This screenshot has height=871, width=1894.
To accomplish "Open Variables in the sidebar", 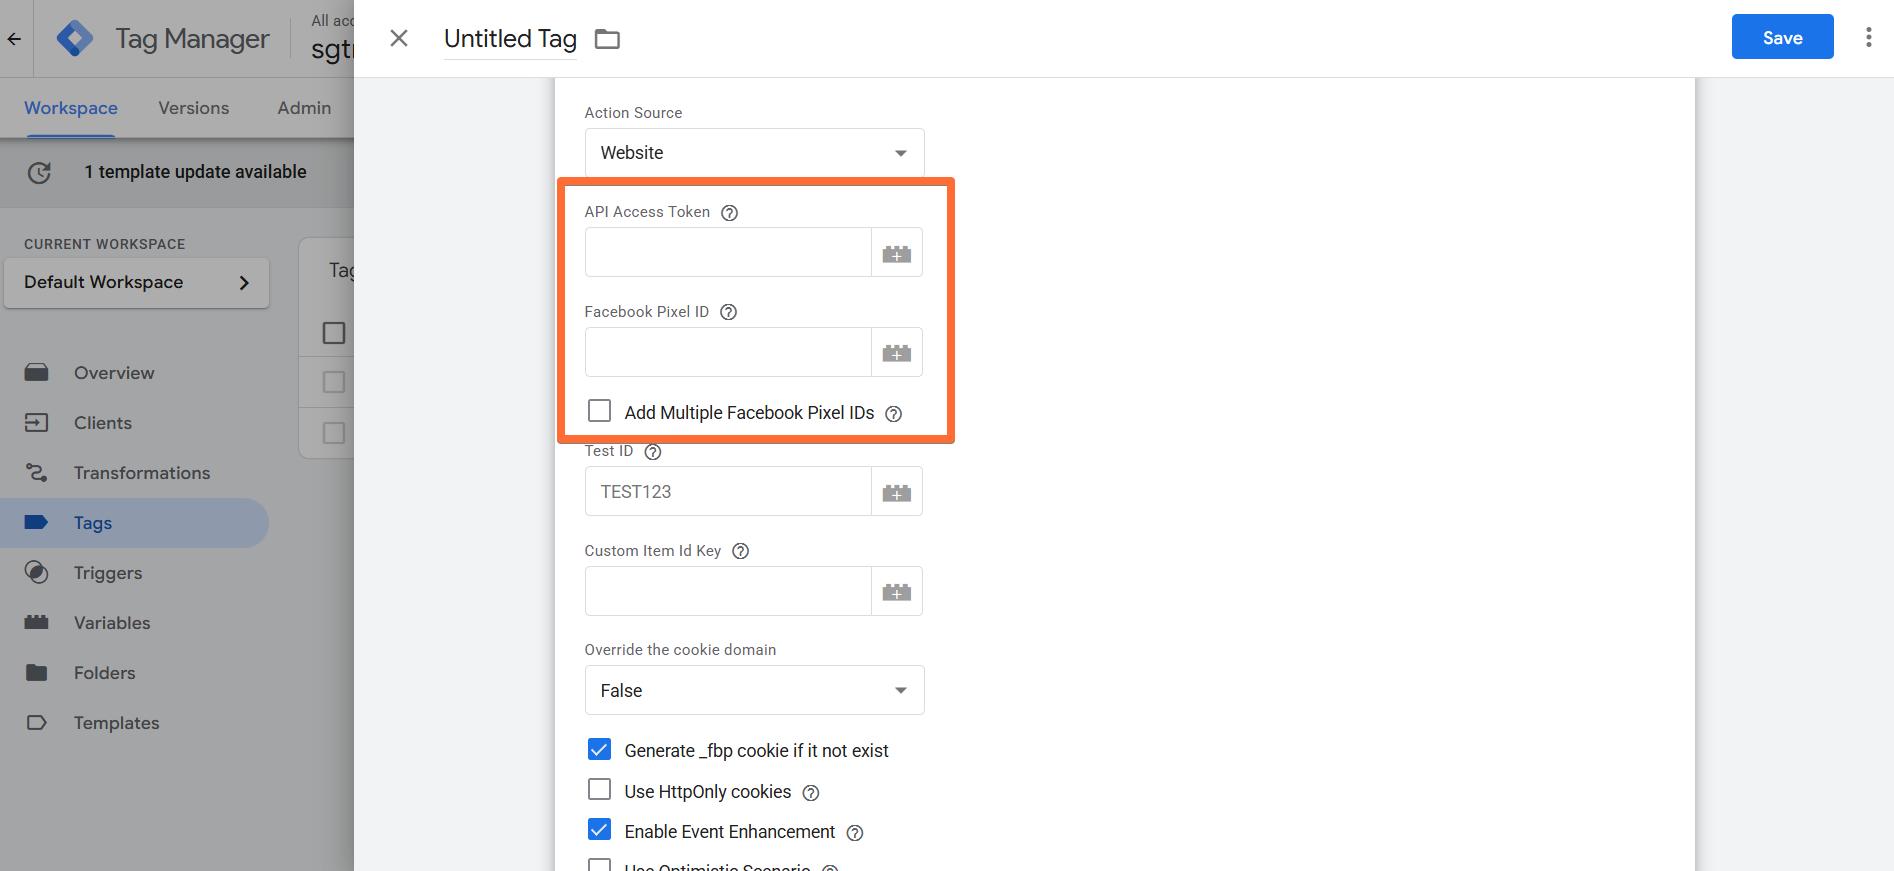I will [x=134, y=623].
